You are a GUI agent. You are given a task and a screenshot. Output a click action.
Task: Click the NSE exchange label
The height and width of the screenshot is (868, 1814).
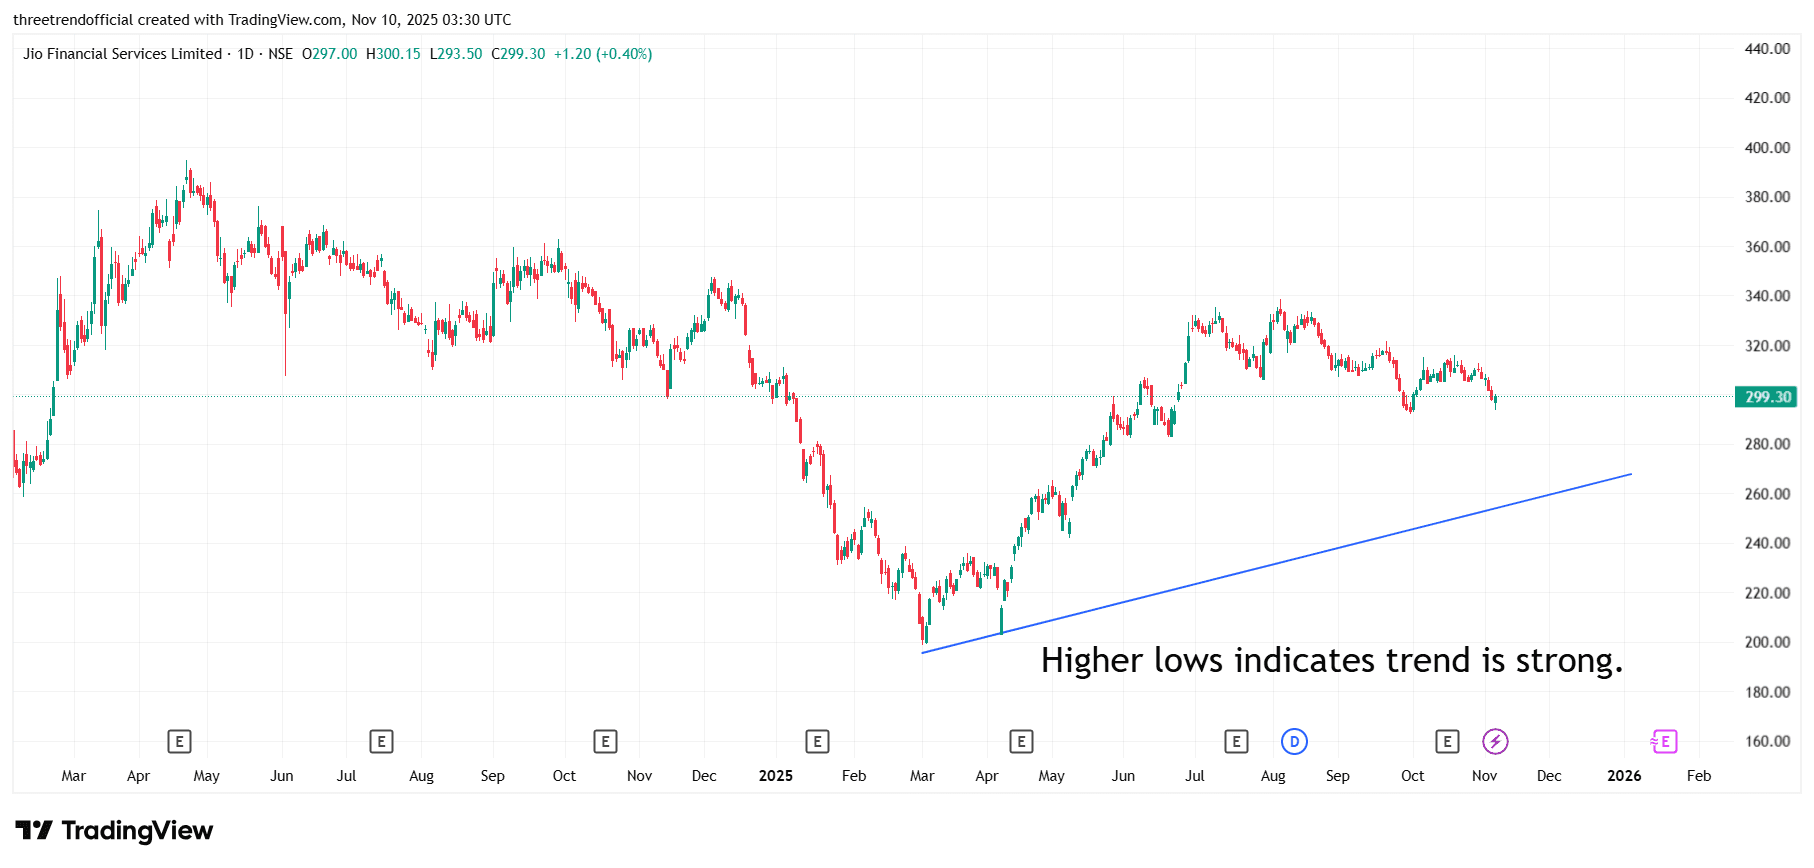click(x=280, y=54)
